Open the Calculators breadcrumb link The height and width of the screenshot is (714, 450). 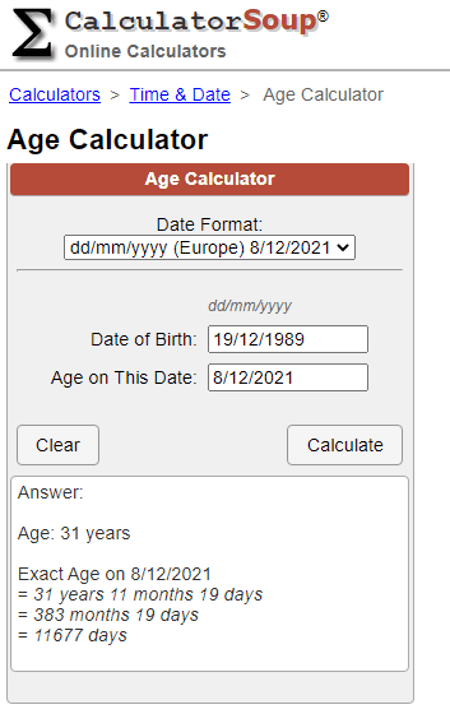click(x=55, y=95)
